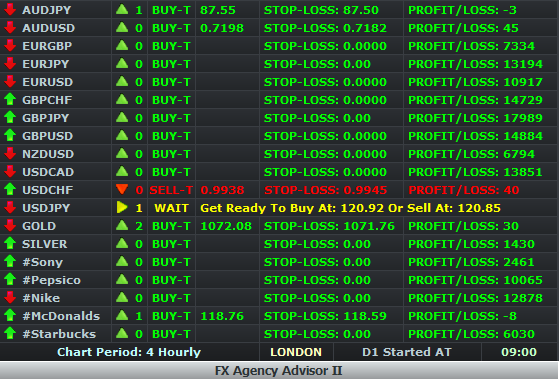The width and height of the screenshot is (559, 380).
Task: Click the green triangle signal in GOLD row
Action: click(122, 225)
